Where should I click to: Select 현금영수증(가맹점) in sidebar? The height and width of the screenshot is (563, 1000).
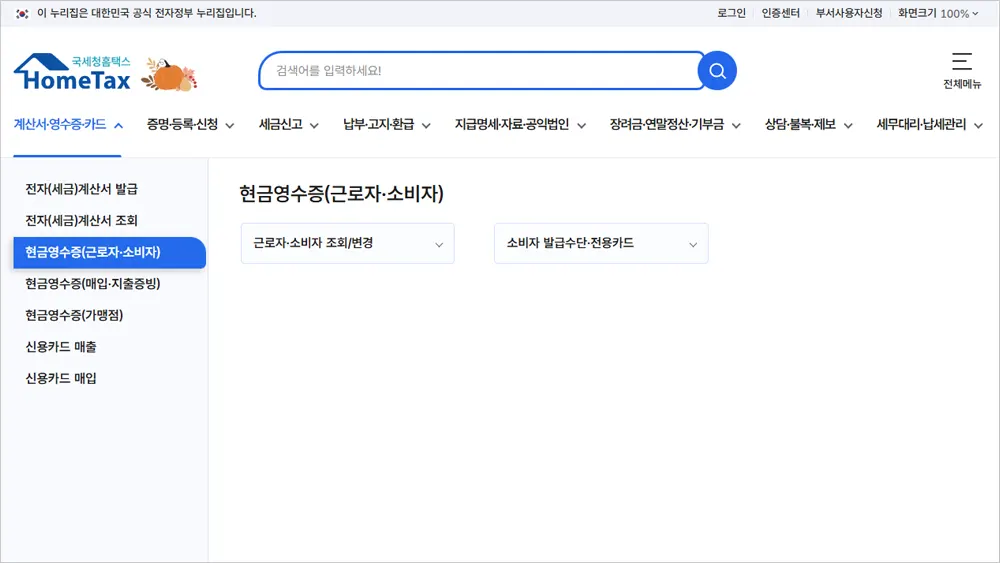point(74,315)
